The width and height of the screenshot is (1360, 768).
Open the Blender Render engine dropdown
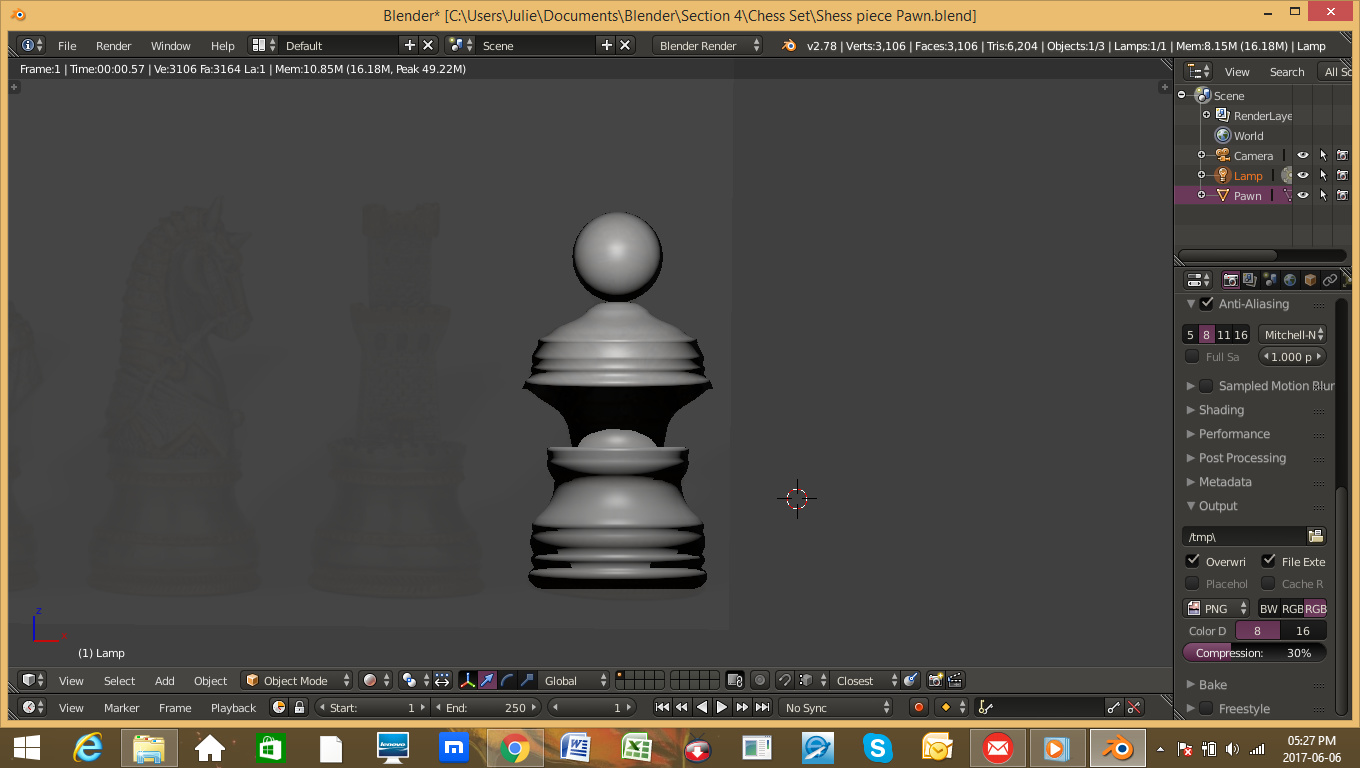tap(708, 45)
